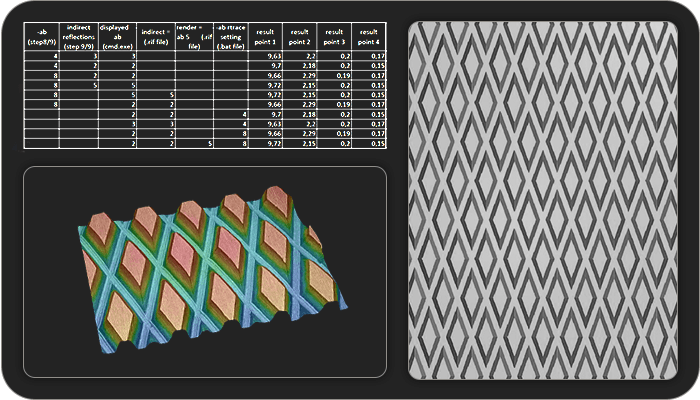This screenshot has width=700, height=400.
Task: Click the '3' in the indirect reflections column
Action: pyautogui.click(x=95, y=56)
